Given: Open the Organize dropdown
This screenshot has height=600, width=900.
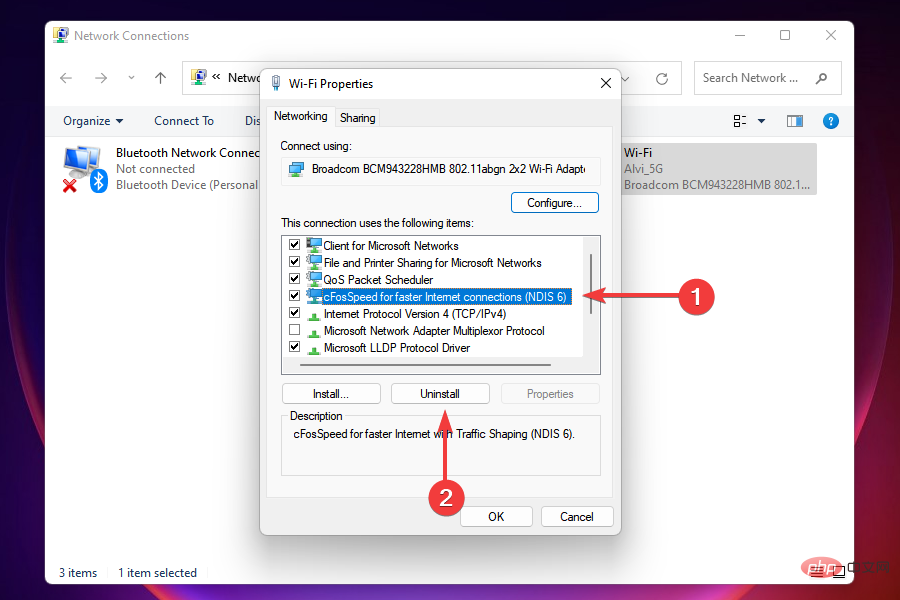Looking at the screenshot, I should (x=91, y=120).
